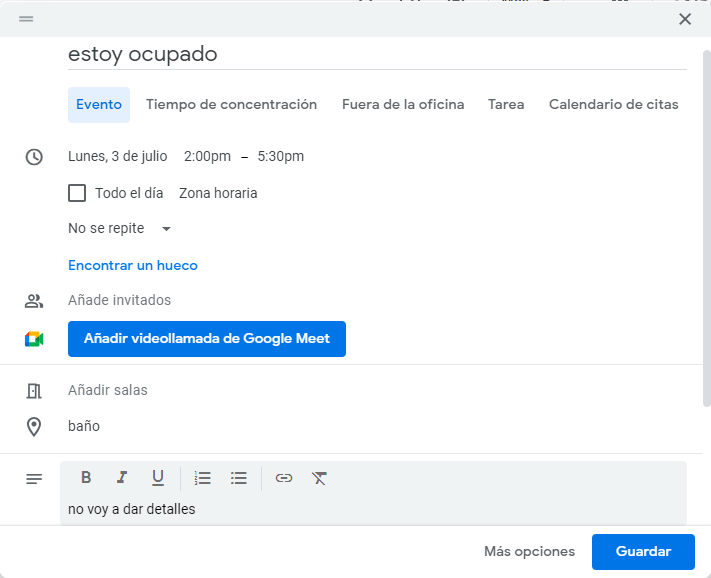Click the 'Zona horaria' option
This screenshot has width=711, height=578.
point(218,193)
